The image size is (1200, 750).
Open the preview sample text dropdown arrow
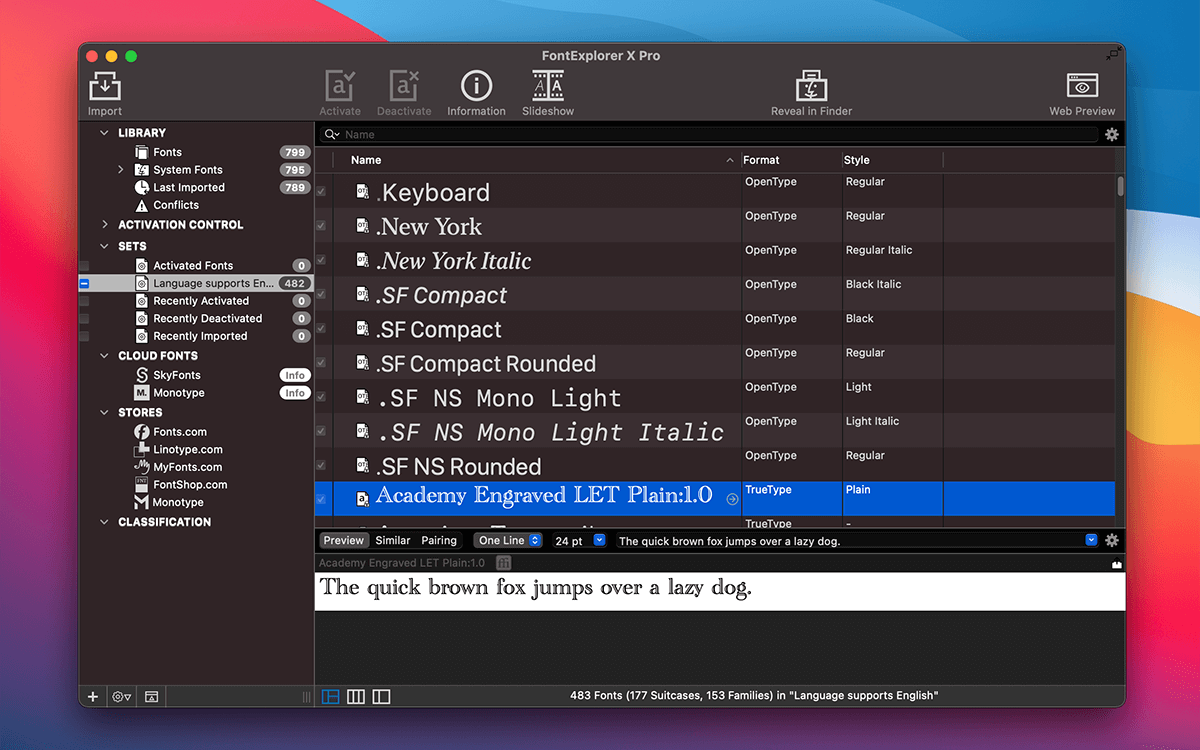click(1091, 540)
